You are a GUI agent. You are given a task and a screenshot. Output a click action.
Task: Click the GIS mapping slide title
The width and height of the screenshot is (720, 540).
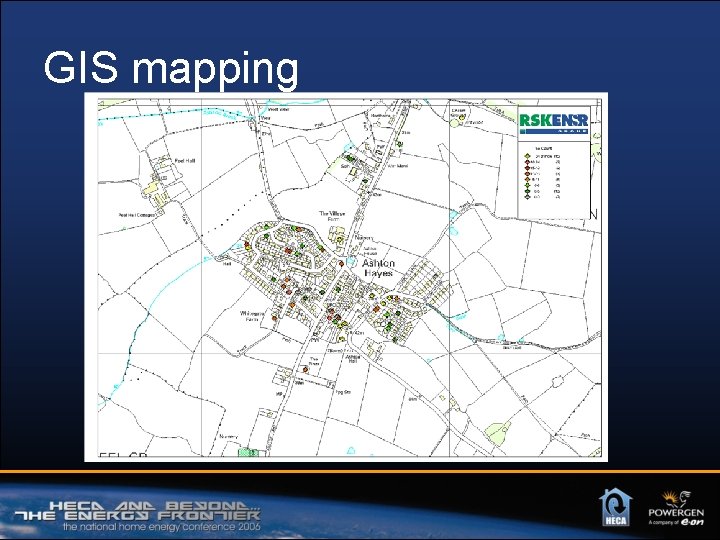pyautogui.click(x=171, y=69)
